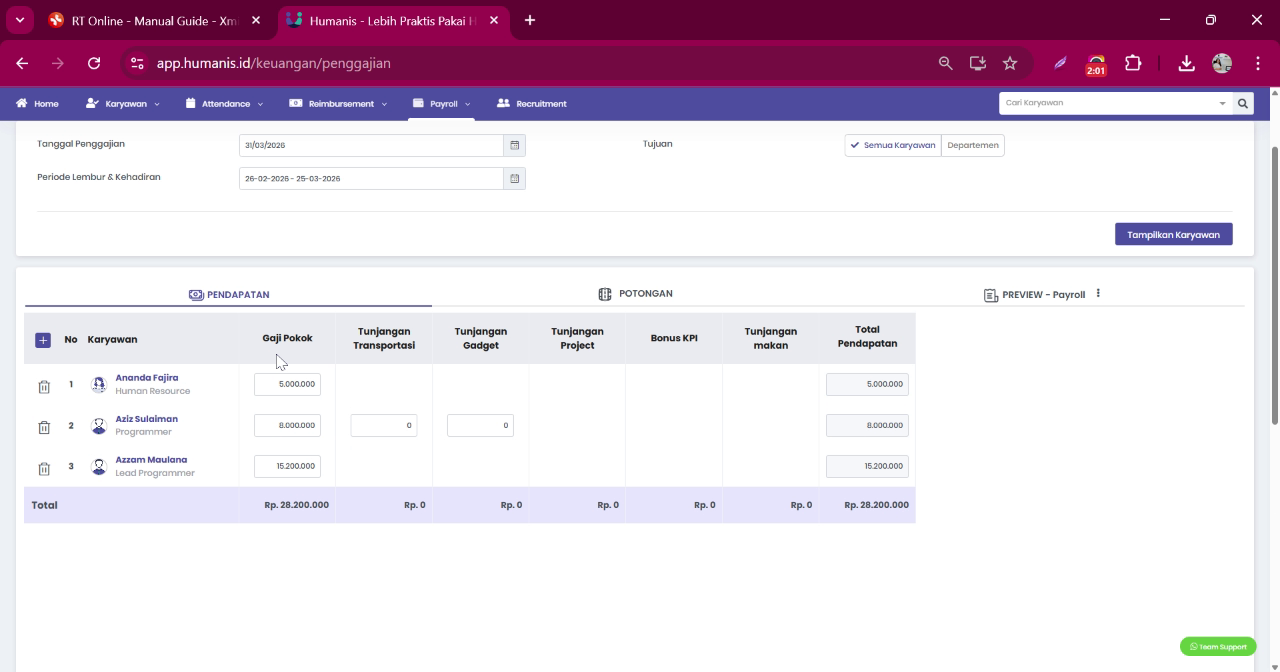Open Ananda Fajira's employee link
This screenshot has height=672, width=1280.
pyautogui.click(x=146, y=378)
